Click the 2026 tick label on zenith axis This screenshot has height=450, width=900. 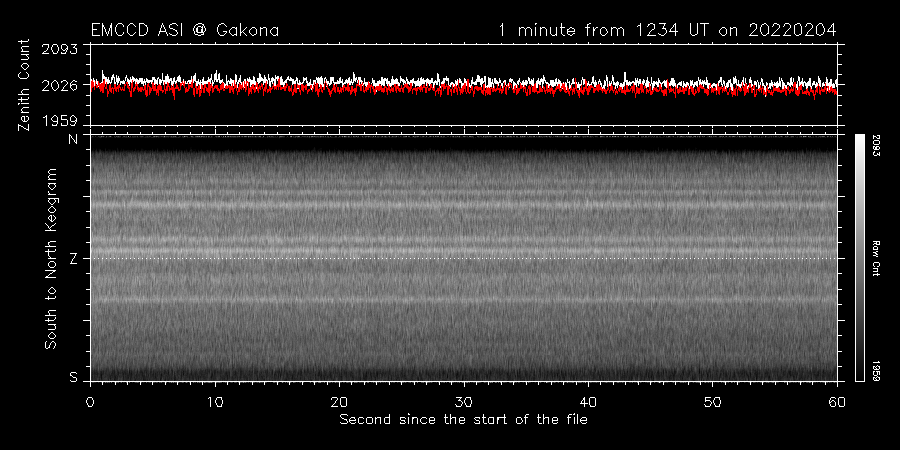[x=59, y=86]
